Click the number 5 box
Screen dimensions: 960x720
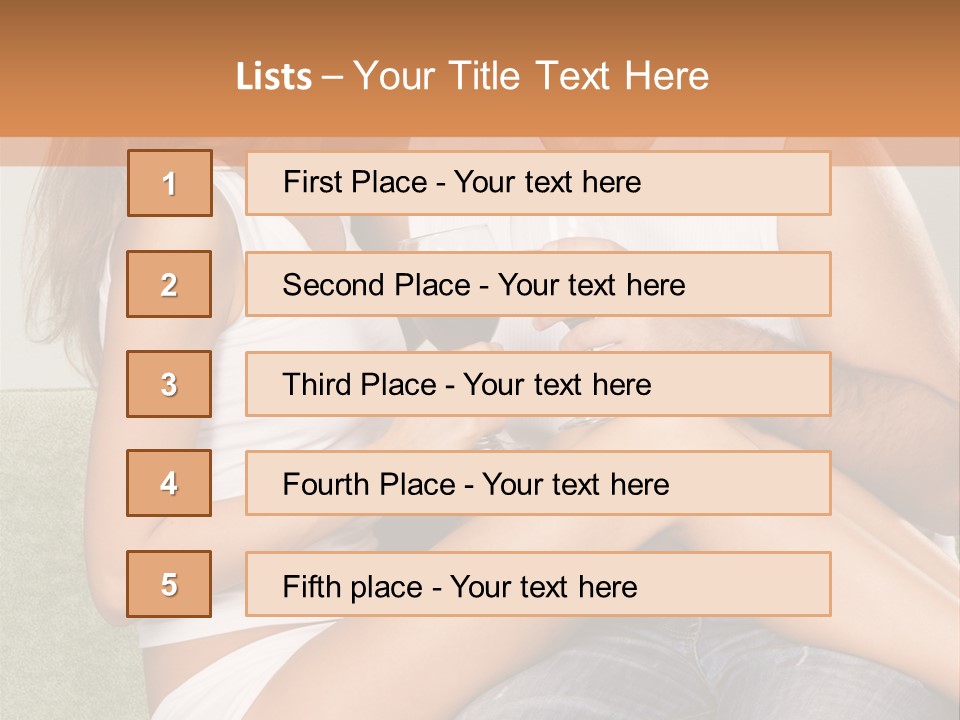point(169,584)
